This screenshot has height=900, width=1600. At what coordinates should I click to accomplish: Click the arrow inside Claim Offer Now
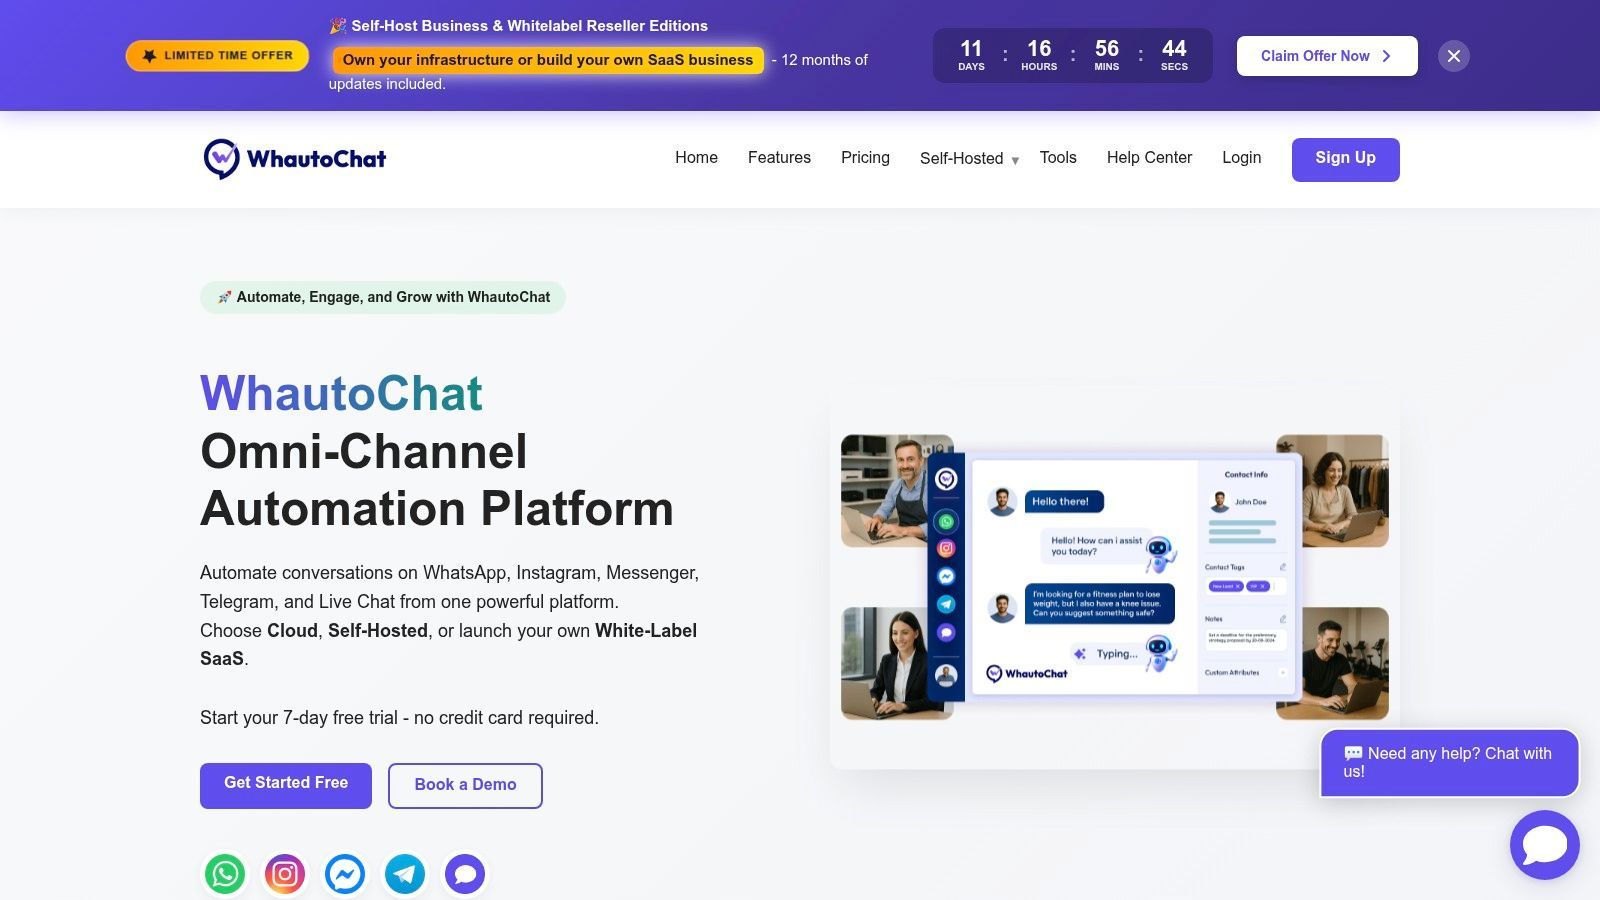click(x=1386, y=56)
